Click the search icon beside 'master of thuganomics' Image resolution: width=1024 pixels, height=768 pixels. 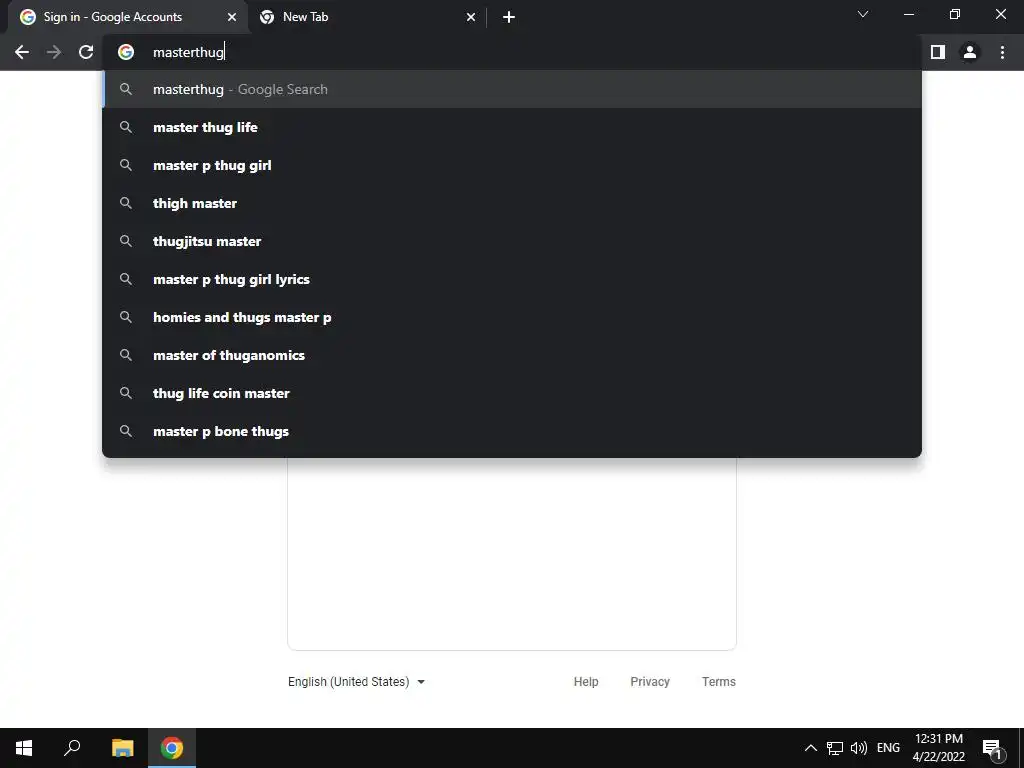pos(126,355)
